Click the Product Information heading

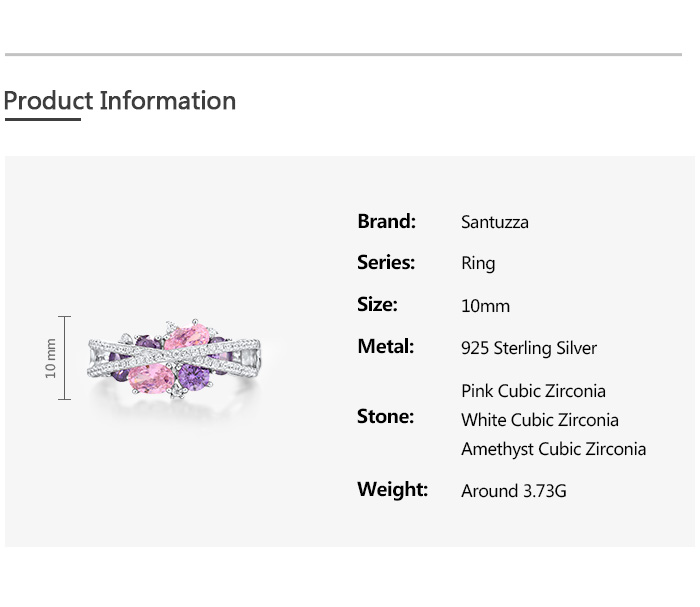pos(120,101)
